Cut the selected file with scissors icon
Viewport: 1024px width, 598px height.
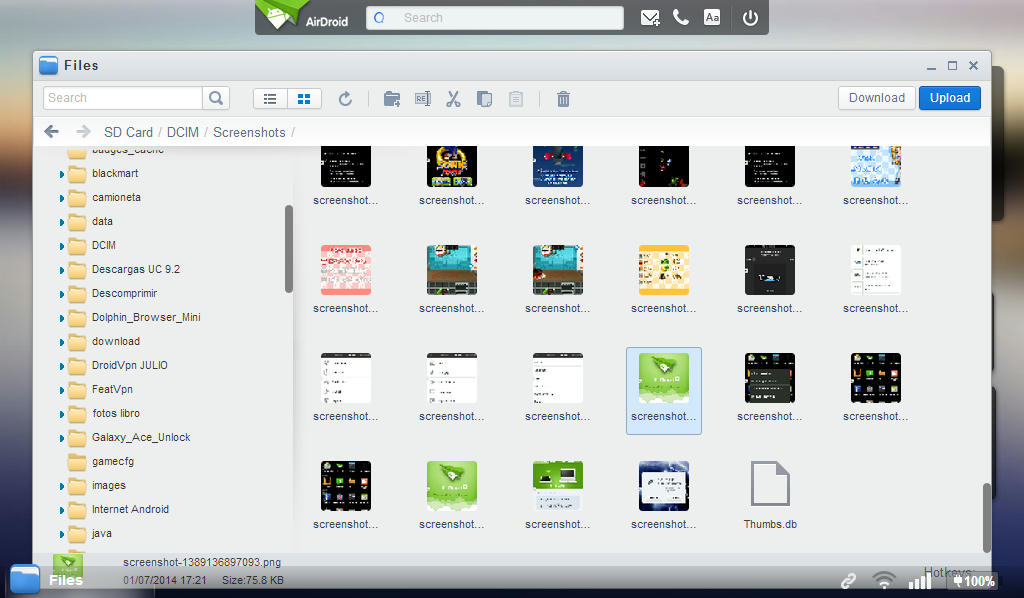pyautogui.click(x=453, y=98)
